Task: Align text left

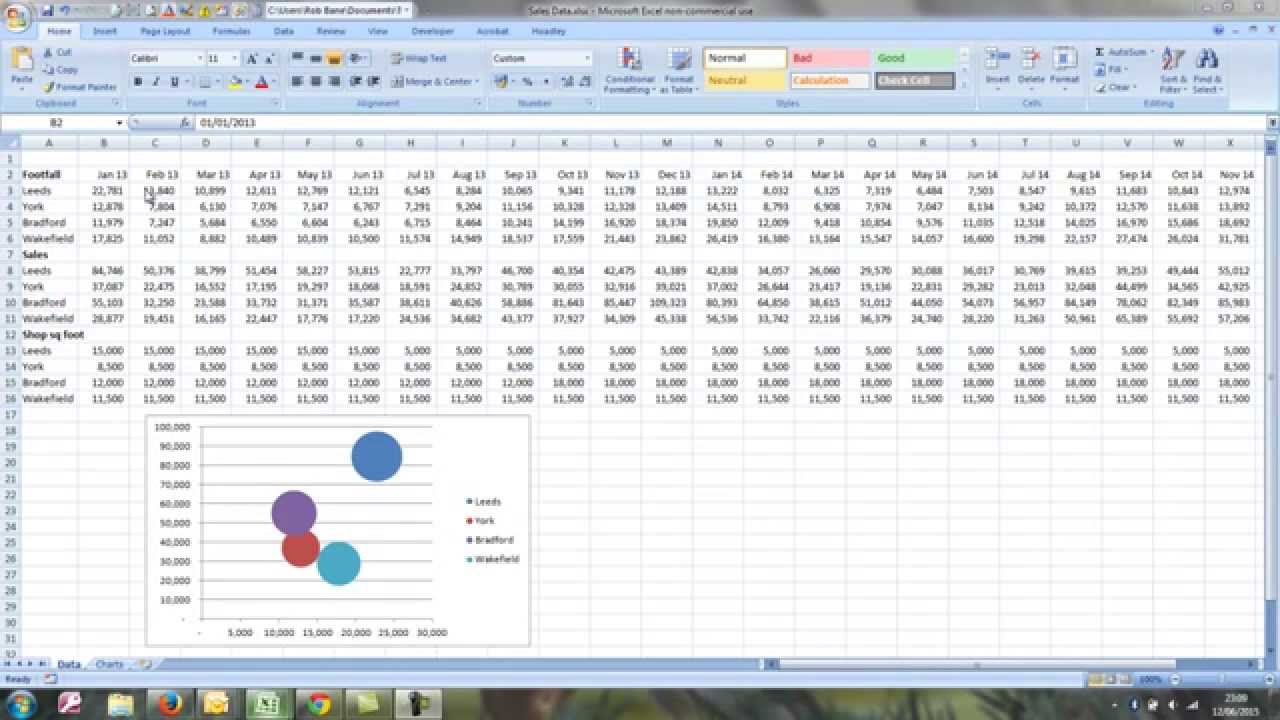Action: click(298, 82)
